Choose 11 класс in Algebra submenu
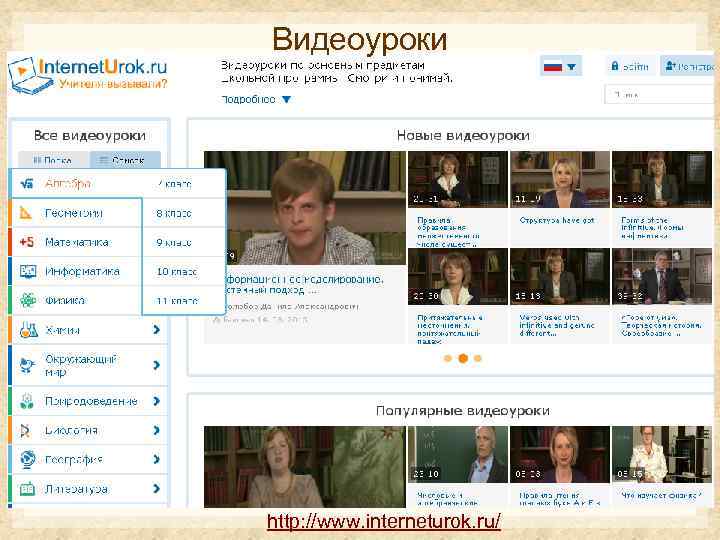The image size is (720, 540). [177, 301]
